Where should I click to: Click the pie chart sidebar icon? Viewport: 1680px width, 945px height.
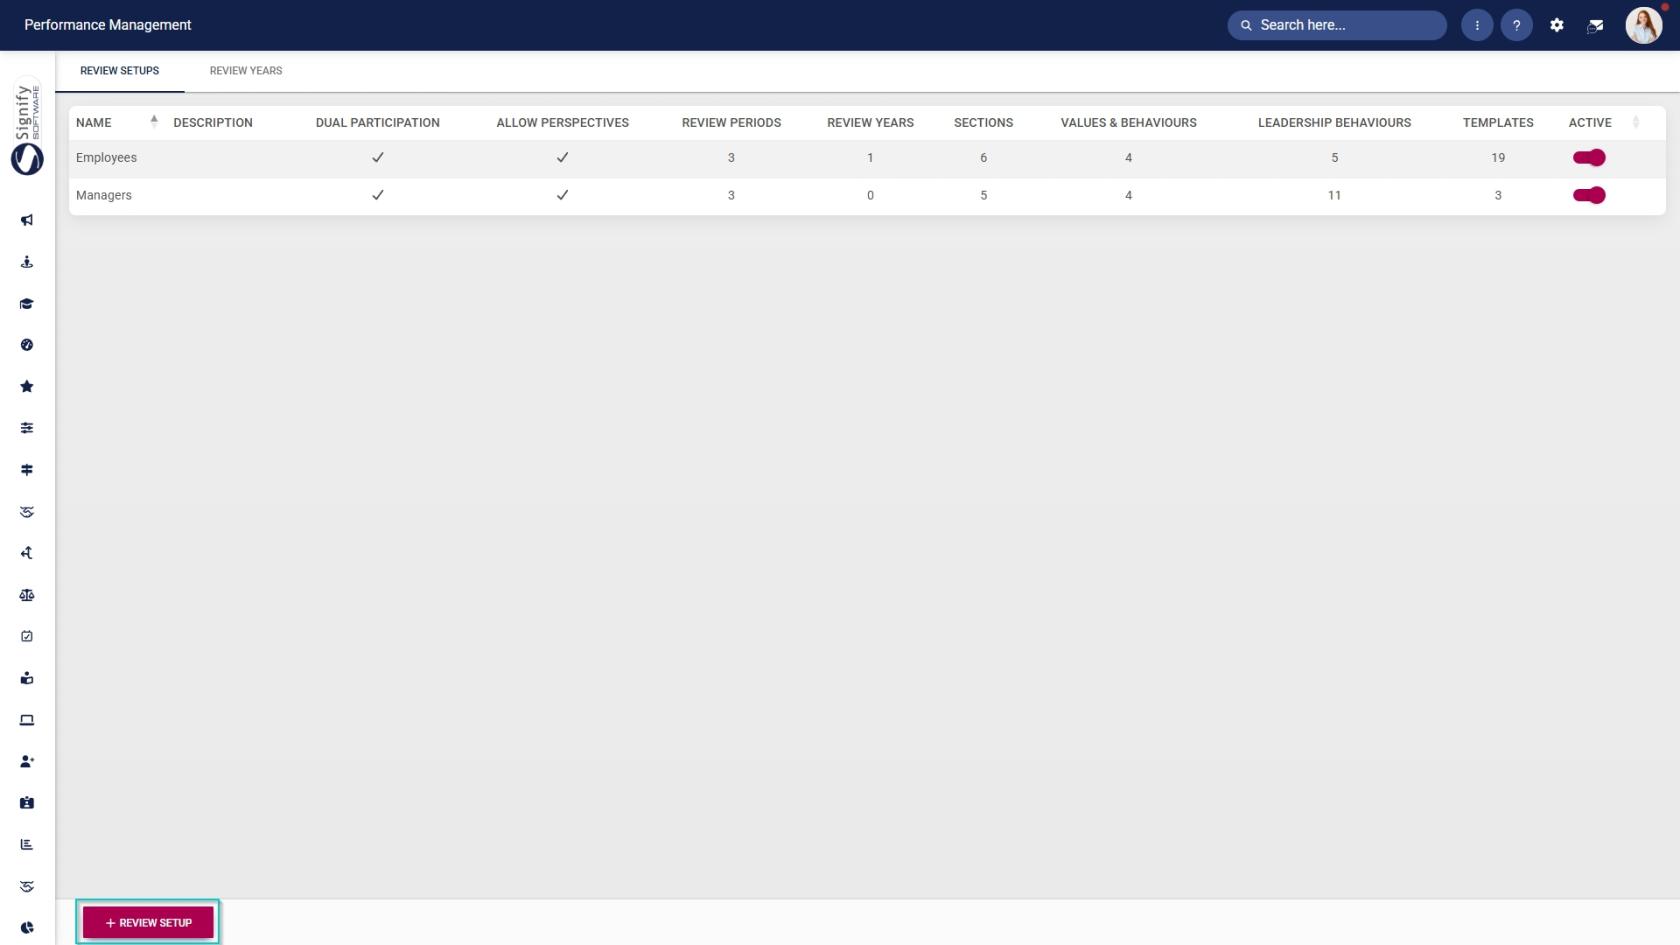click(27, 928)
